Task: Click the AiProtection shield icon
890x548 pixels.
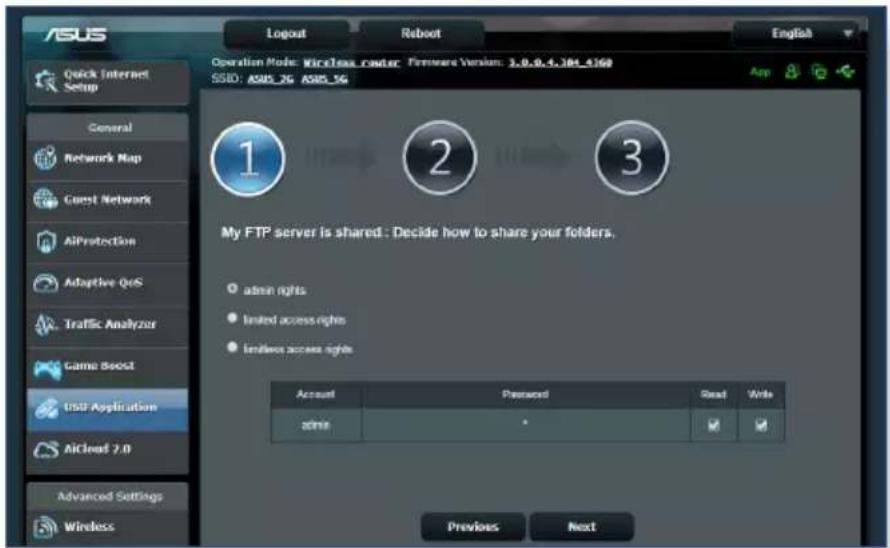Action: pyautogui.click(x=46, y=241)
